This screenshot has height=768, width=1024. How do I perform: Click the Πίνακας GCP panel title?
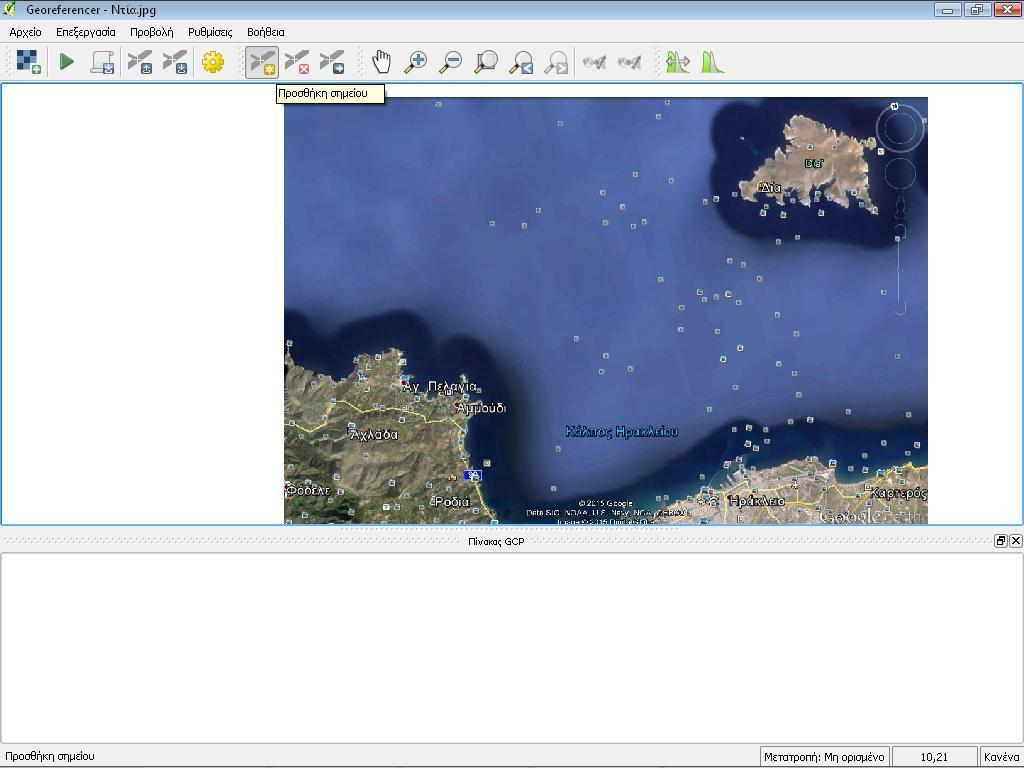point(496,541)
